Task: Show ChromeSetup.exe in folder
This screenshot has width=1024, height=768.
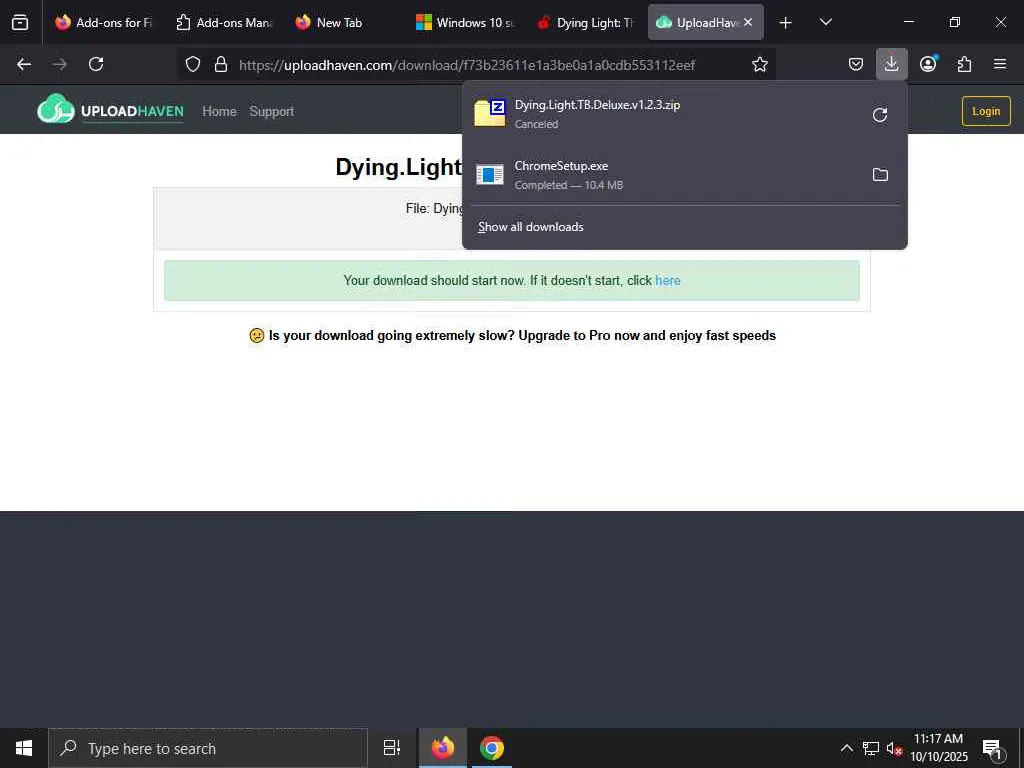Action: coord(880,174)
